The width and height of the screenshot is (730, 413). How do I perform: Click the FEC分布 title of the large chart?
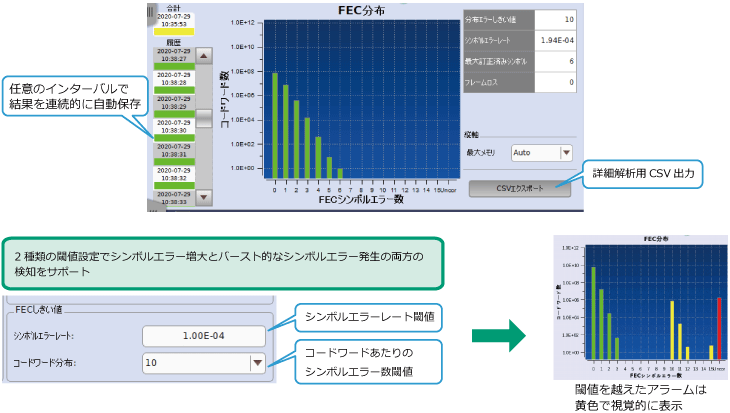[x=361, y=11]
